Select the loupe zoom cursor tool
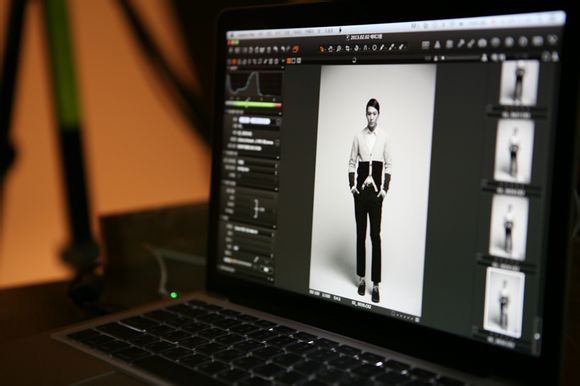Screen dimensions: 580x386 pos(339,49)
